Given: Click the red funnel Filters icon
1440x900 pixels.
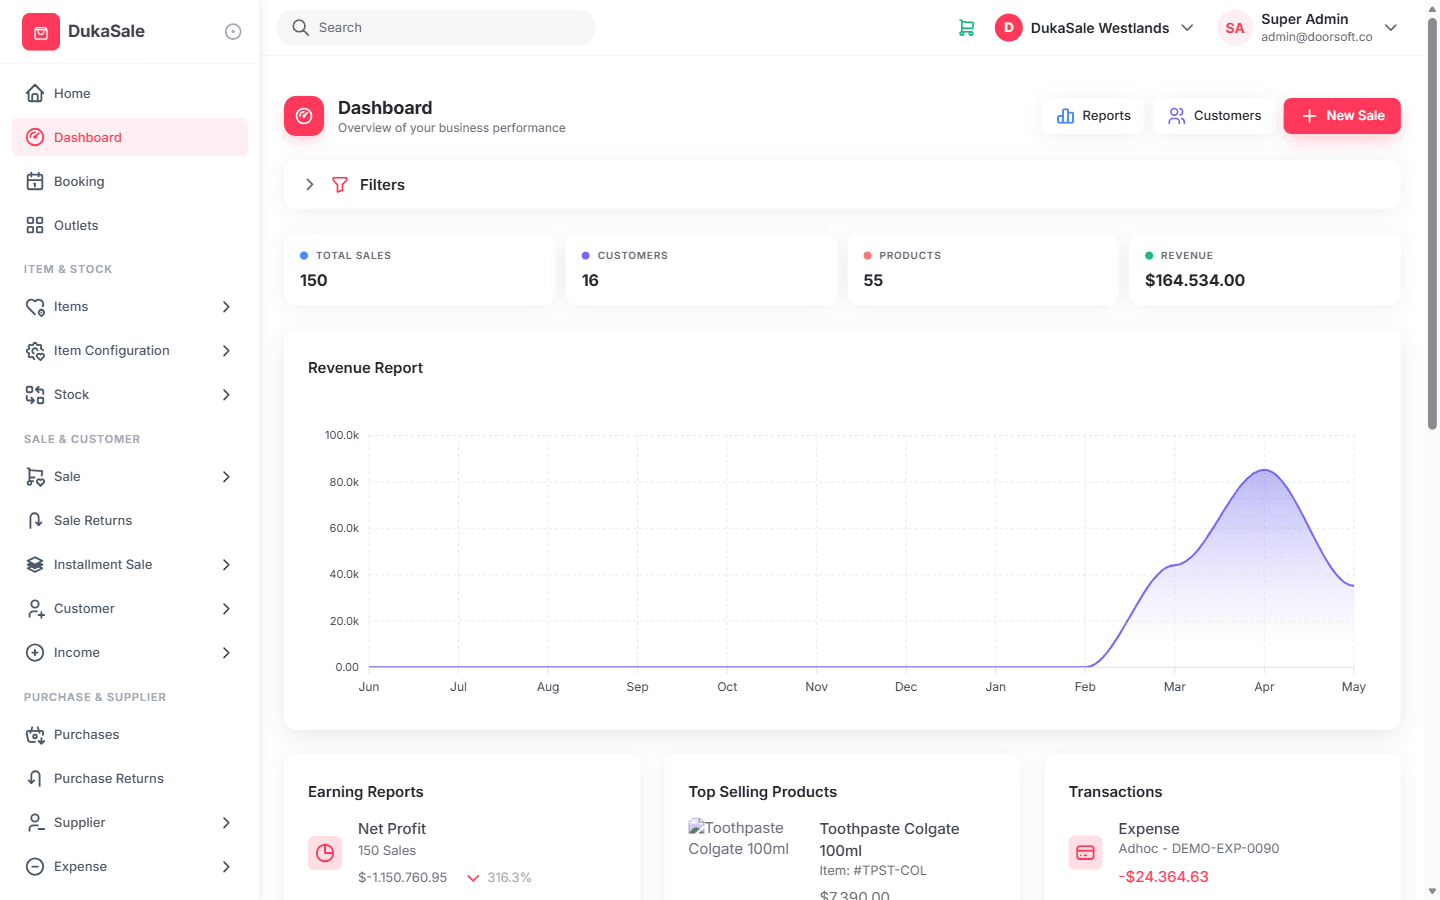Looking at the screenshot, I should point(340,185).
